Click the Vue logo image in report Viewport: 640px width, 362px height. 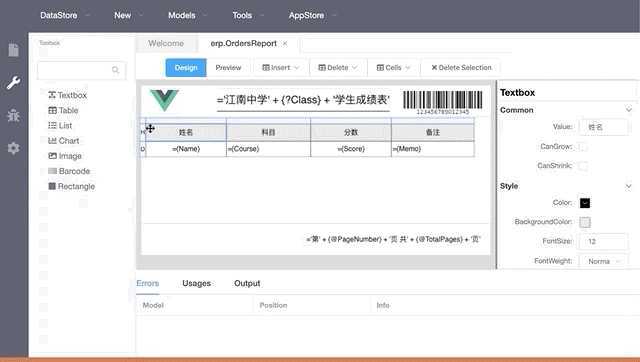[164, 100]
